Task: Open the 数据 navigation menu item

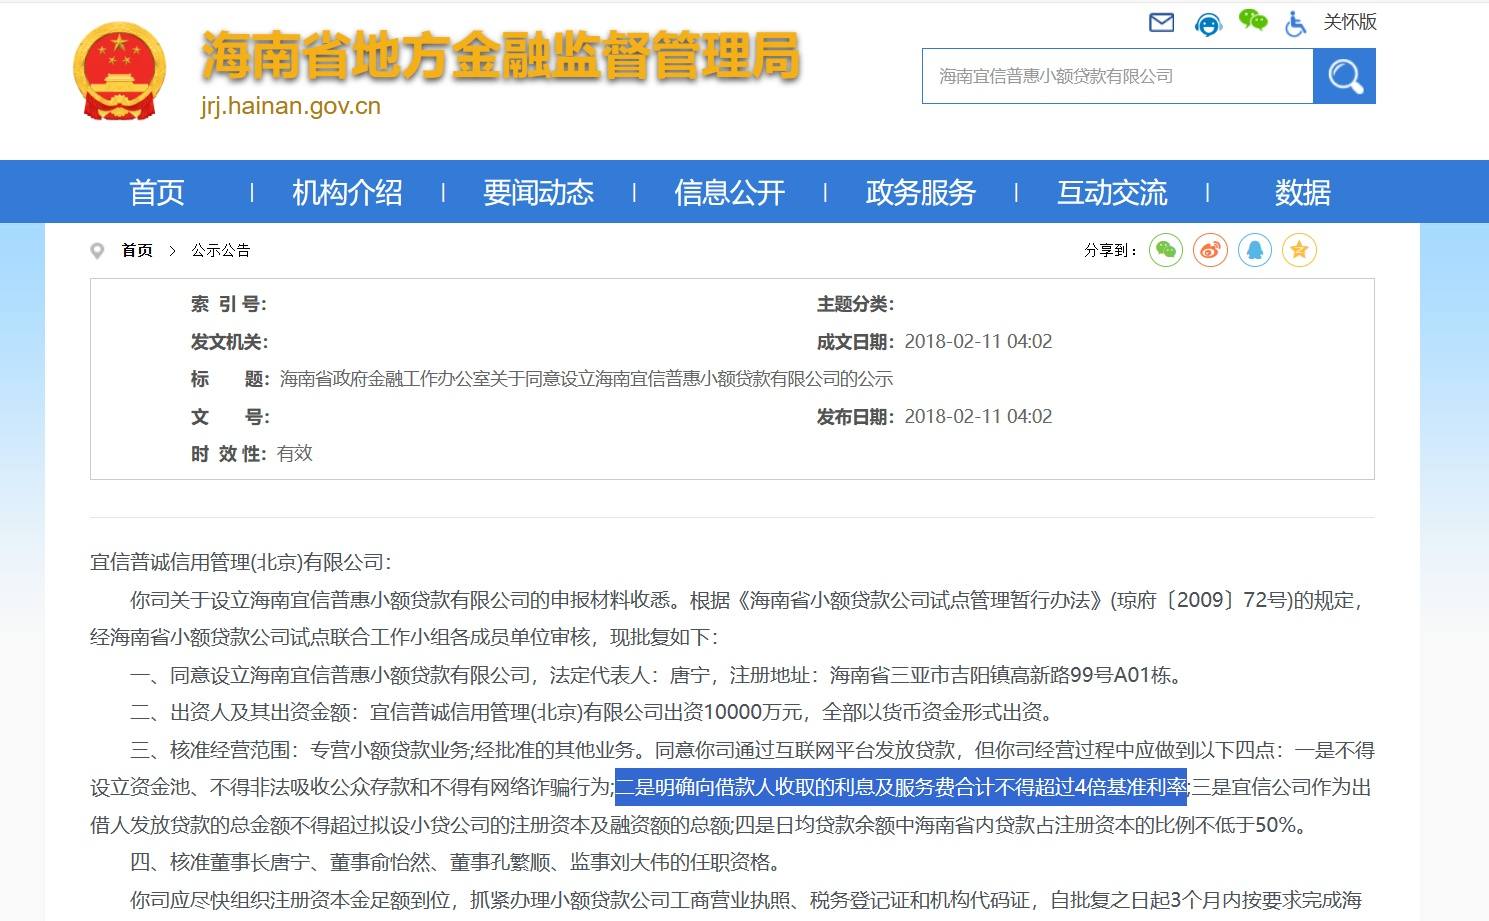Action: (1302, 192)
